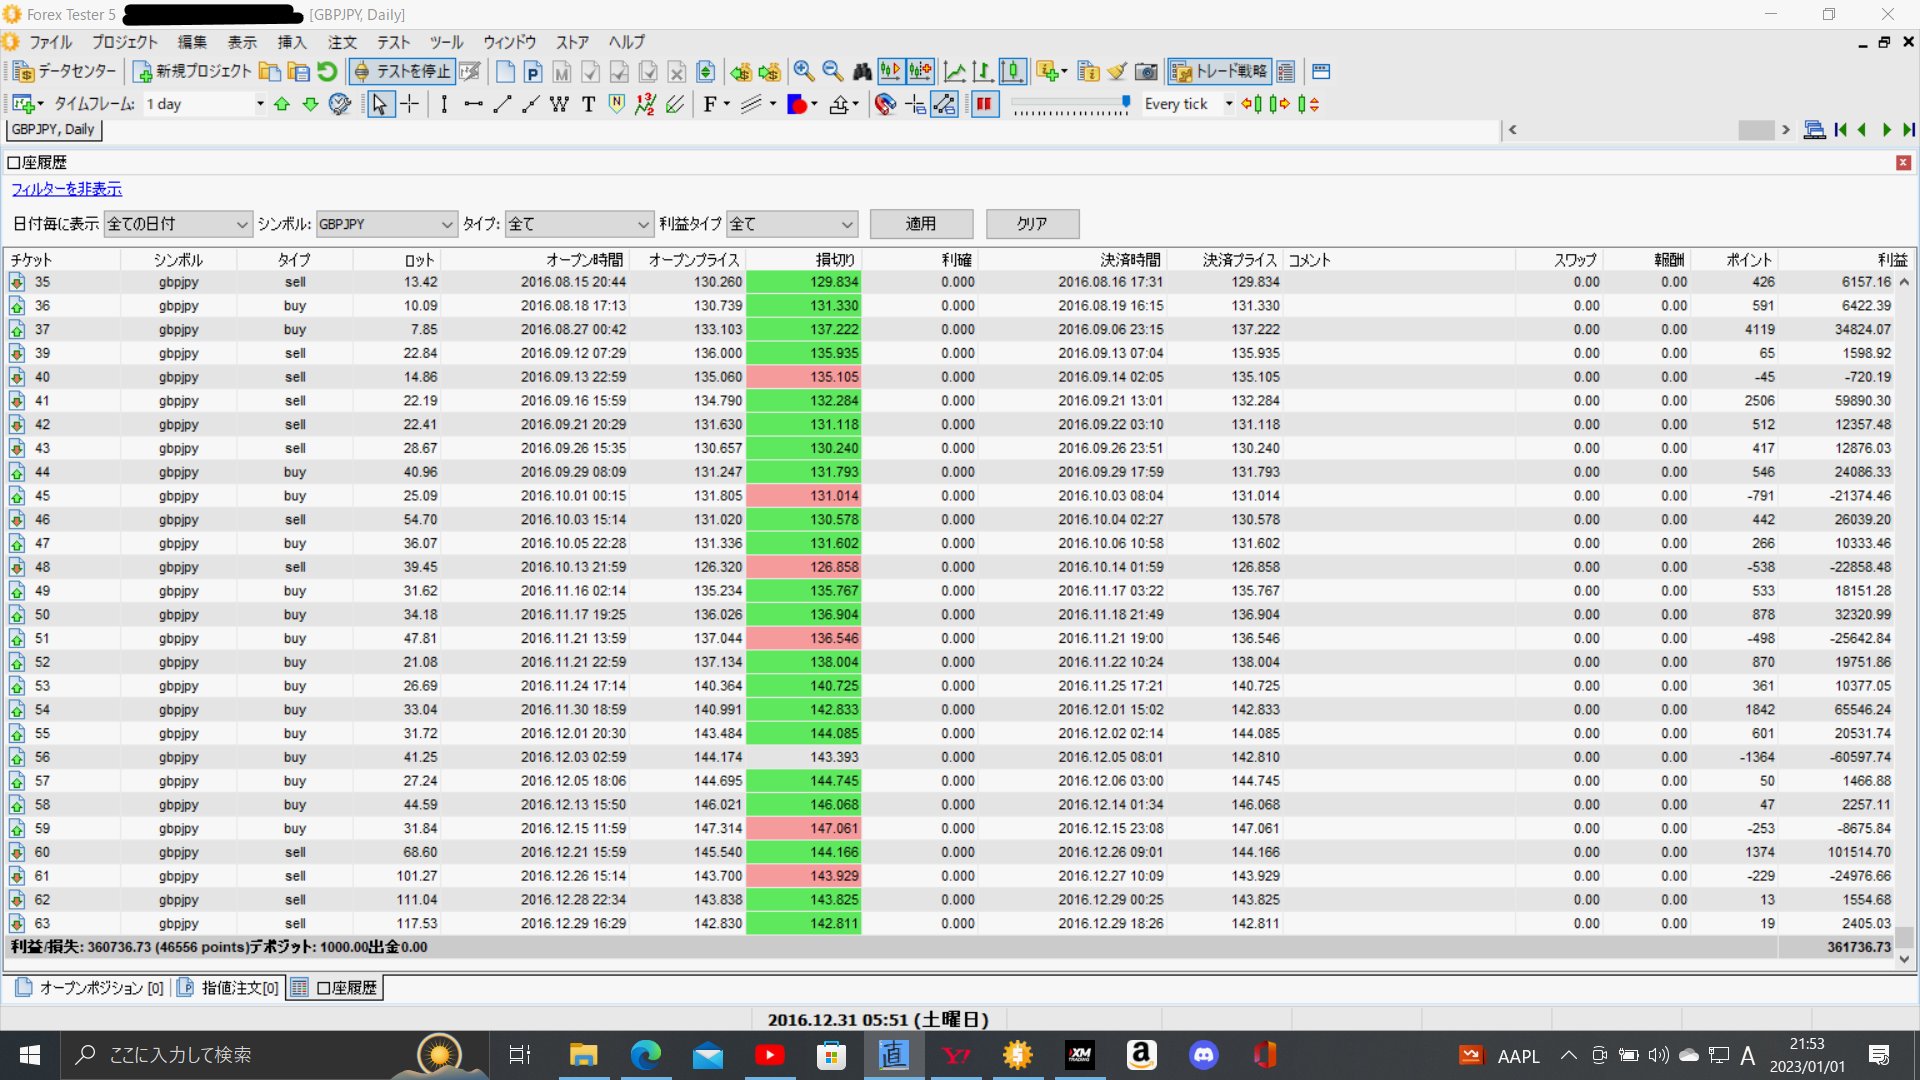Toggle the arrow pointer selection mode
Viewport: 1920px width, 1080px height.
379,104
